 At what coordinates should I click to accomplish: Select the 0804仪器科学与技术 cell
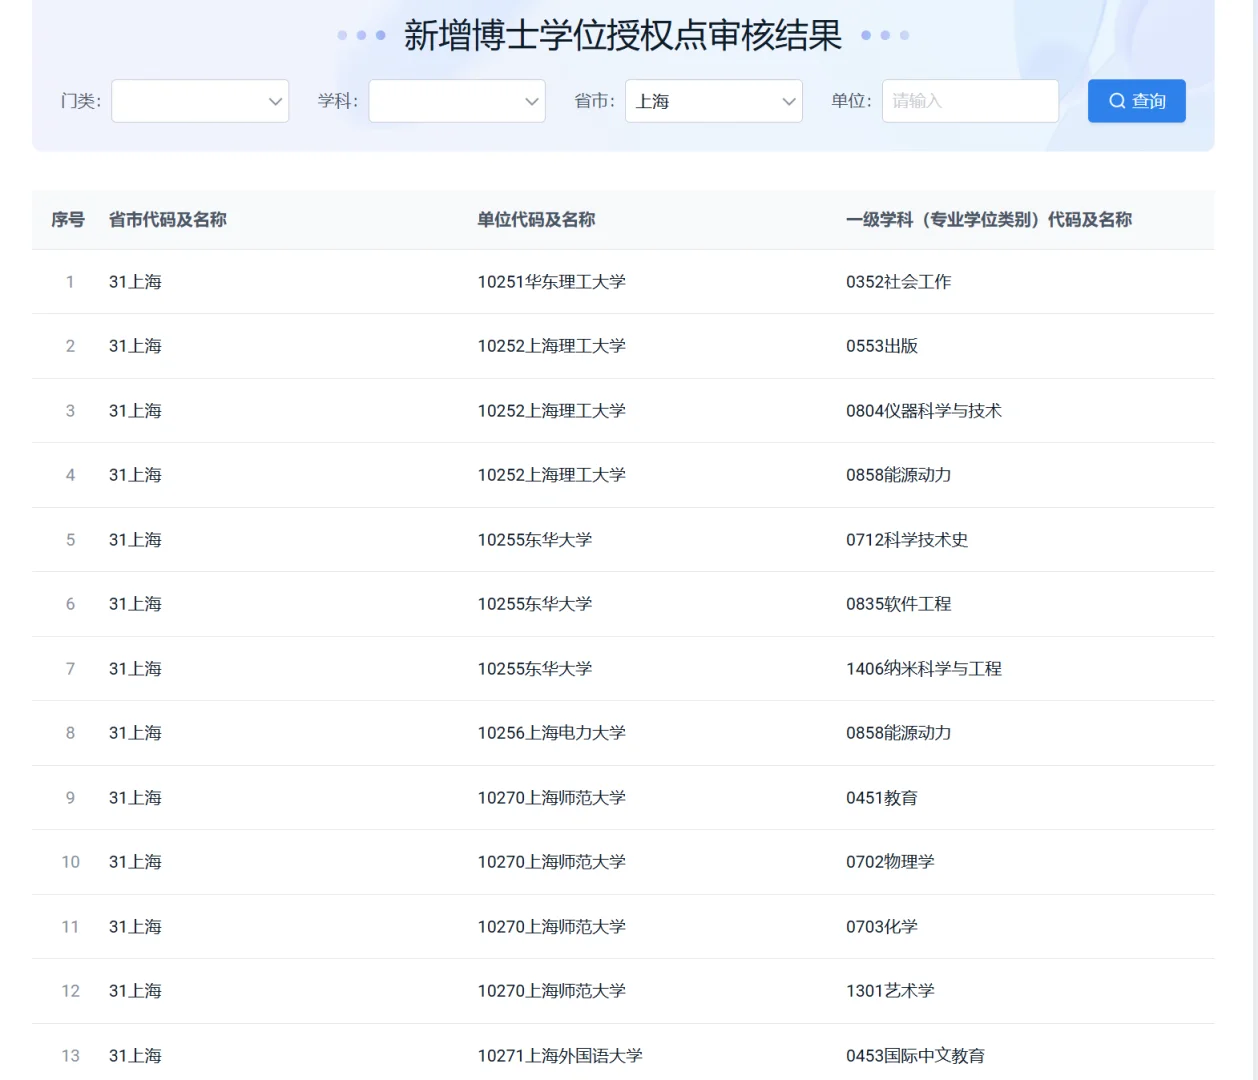[x=924, y=411]
